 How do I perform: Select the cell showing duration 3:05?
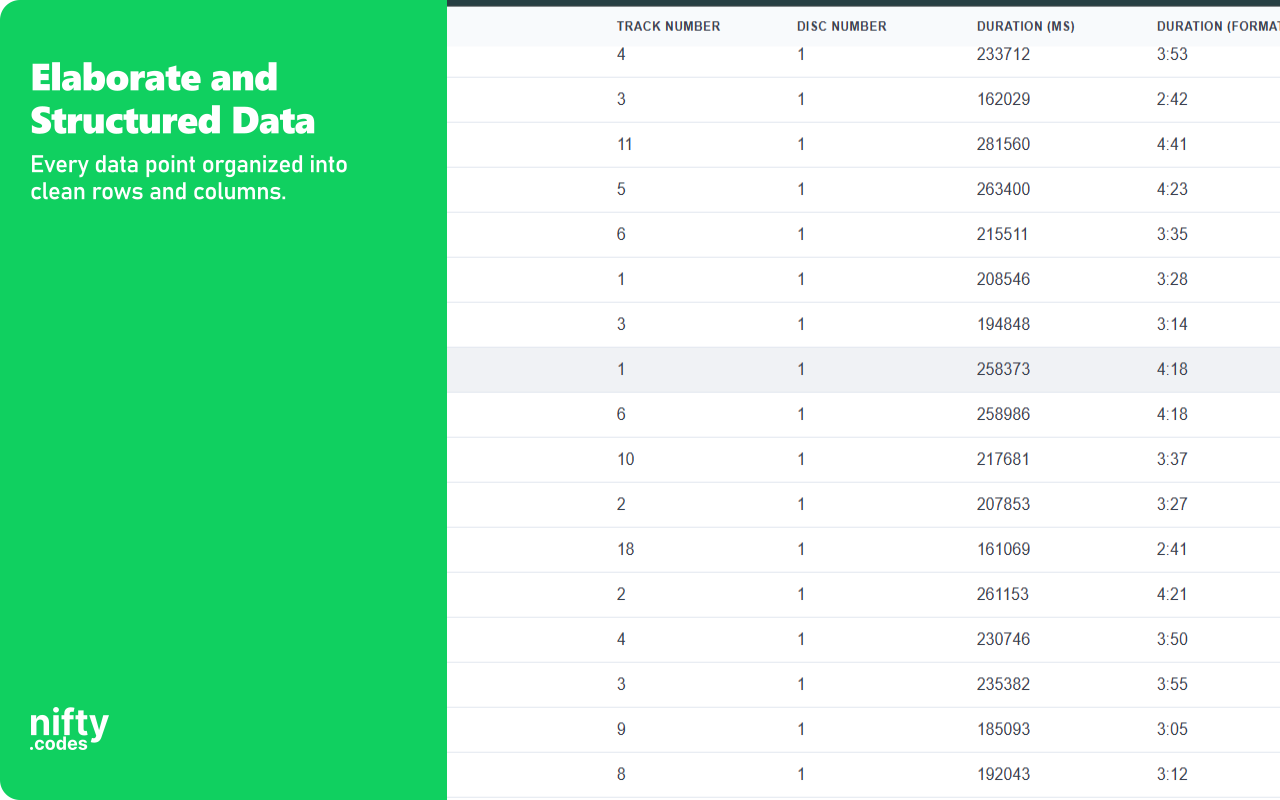[x=1171, y=729]
